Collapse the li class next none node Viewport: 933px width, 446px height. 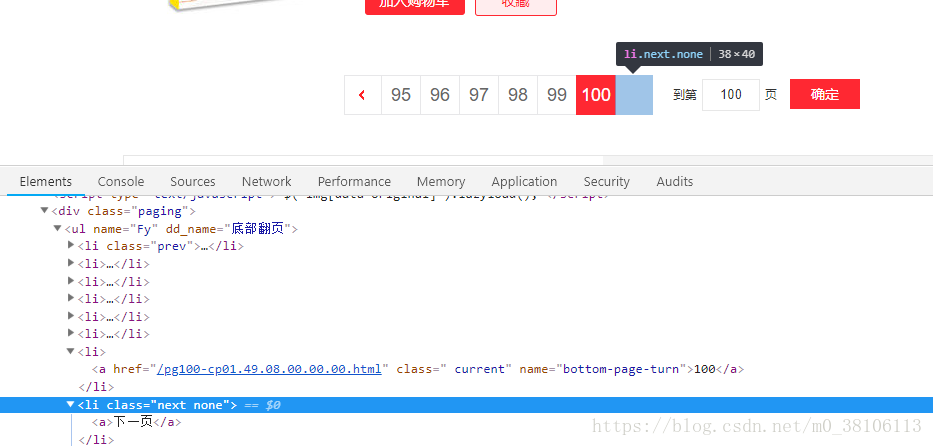pos(71,405)
